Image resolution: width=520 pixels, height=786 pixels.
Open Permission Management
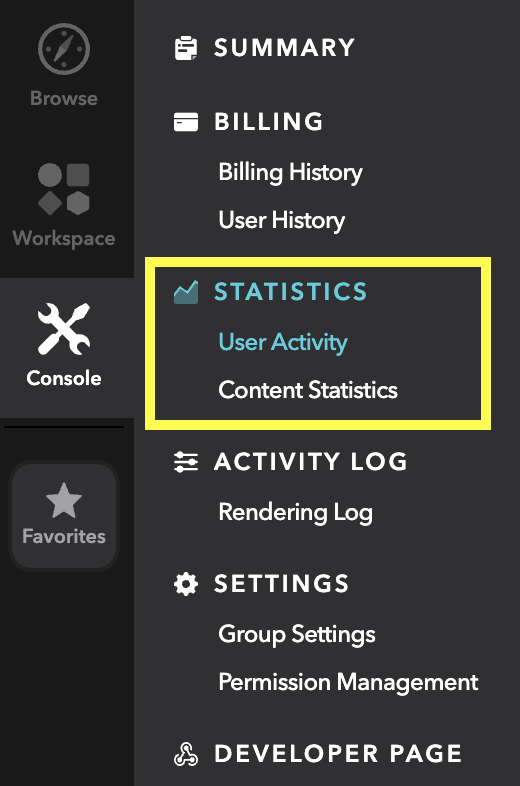(x=349, y=682)
